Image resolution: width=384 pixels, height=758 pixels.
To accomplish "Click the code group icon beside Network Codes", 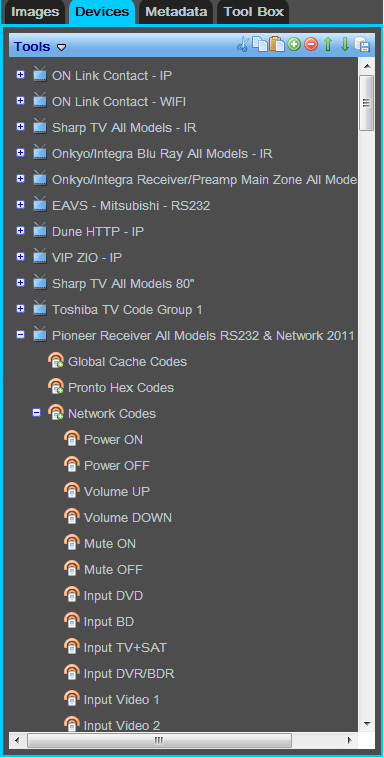I will coord(56,413).
